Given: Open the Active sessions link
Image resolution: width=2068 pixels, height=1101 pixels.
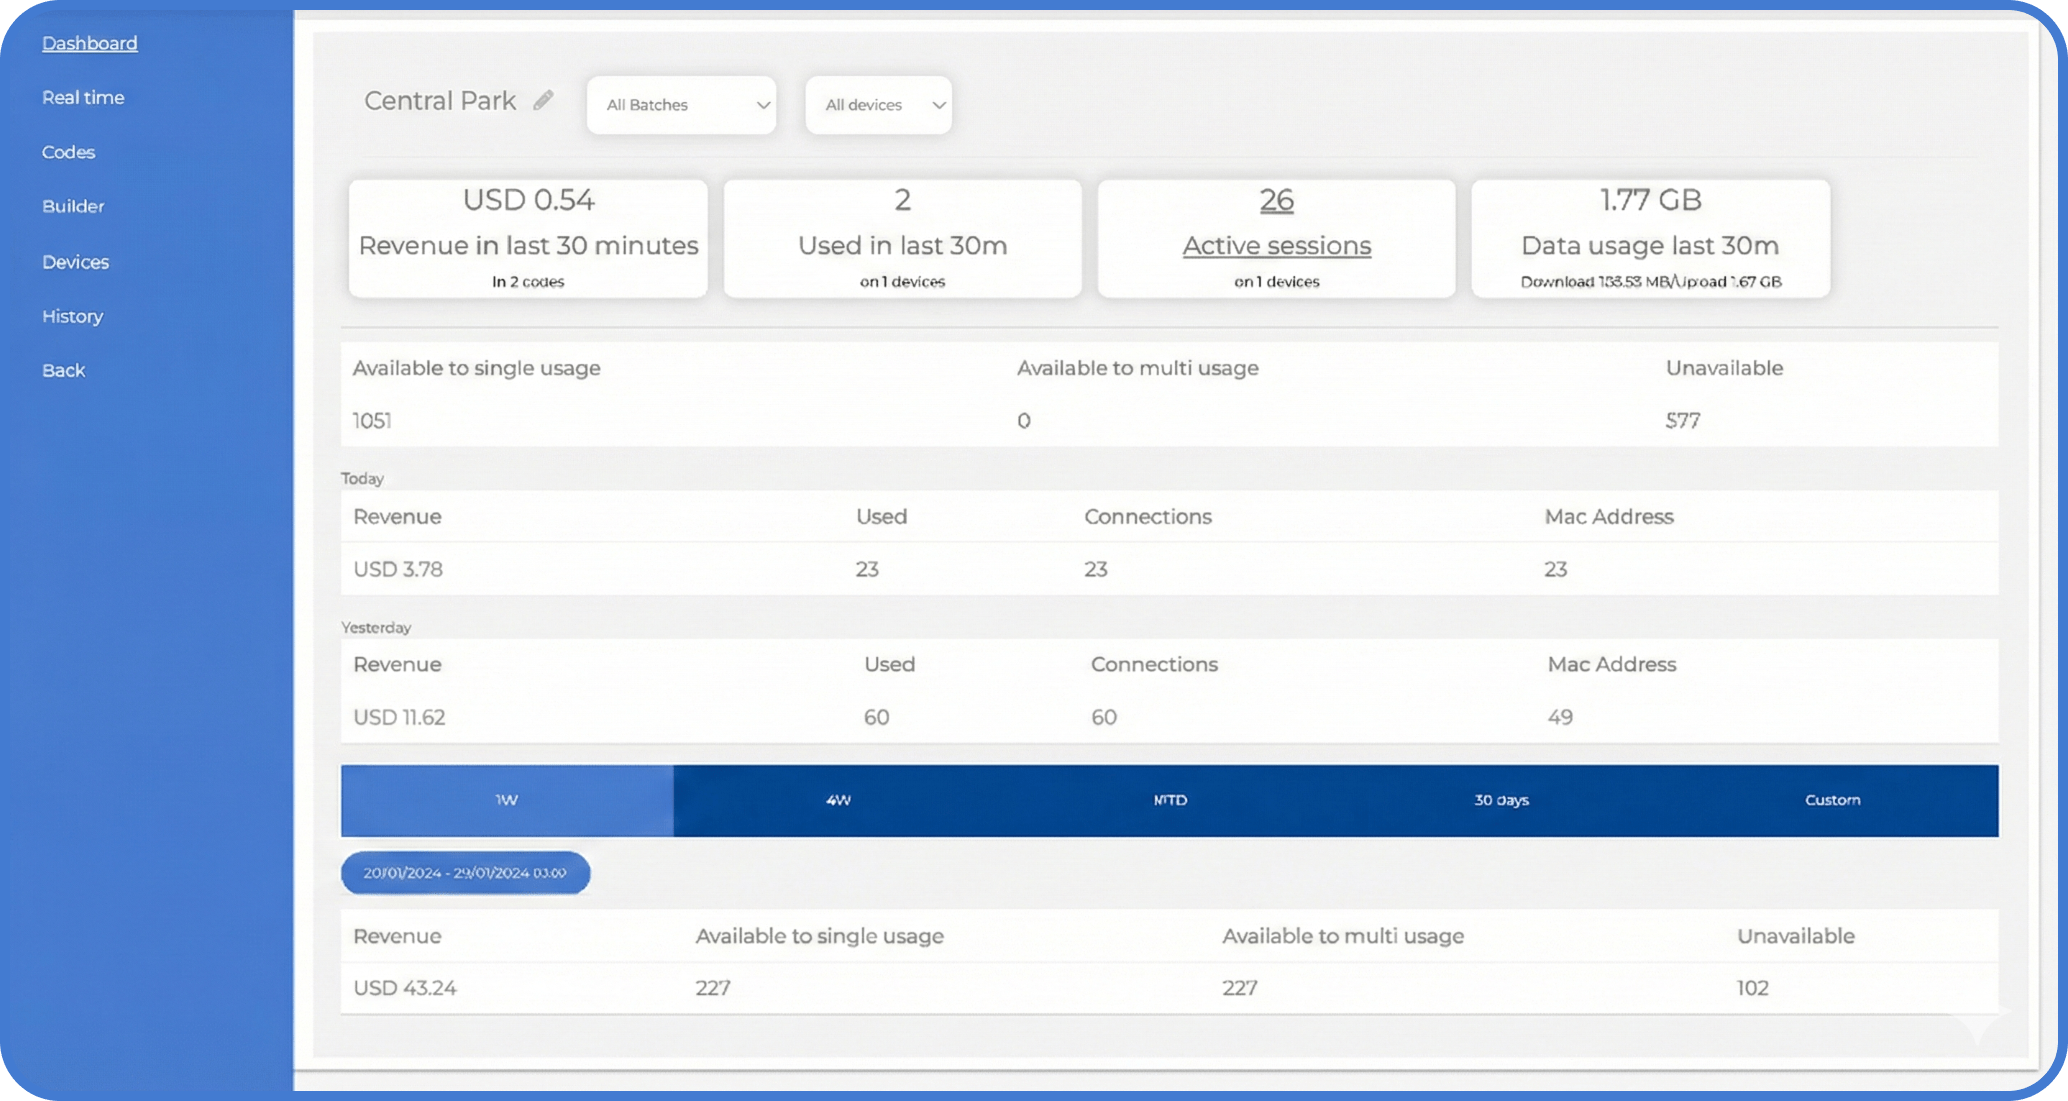Looking at the screenshot, I should [x=1276, y=245].
